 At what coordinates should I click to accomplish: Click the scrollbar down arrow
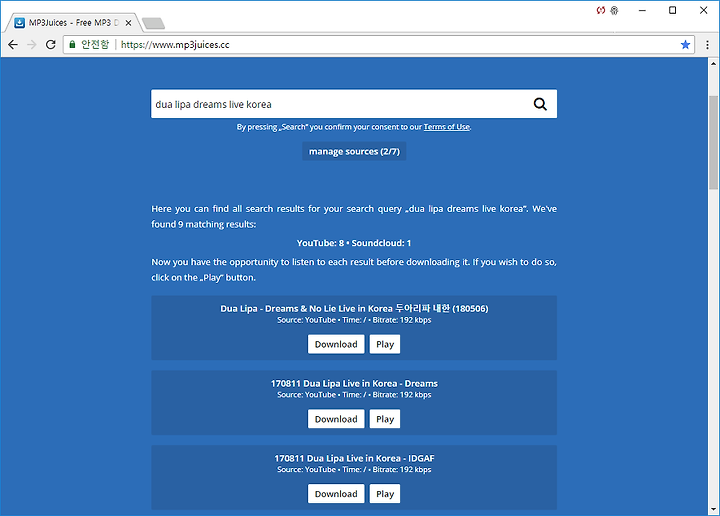point(713,510)
